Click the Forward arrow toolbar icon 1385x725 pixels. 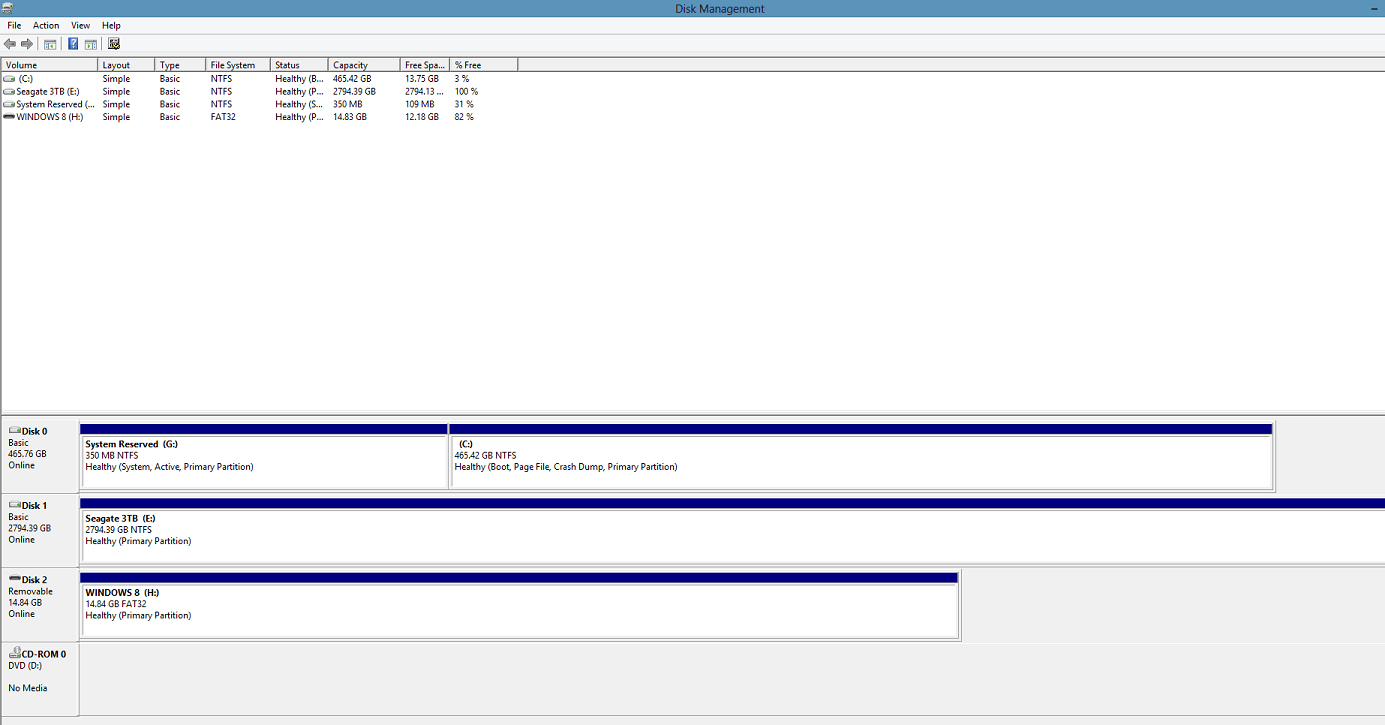[x=27, y=44]
